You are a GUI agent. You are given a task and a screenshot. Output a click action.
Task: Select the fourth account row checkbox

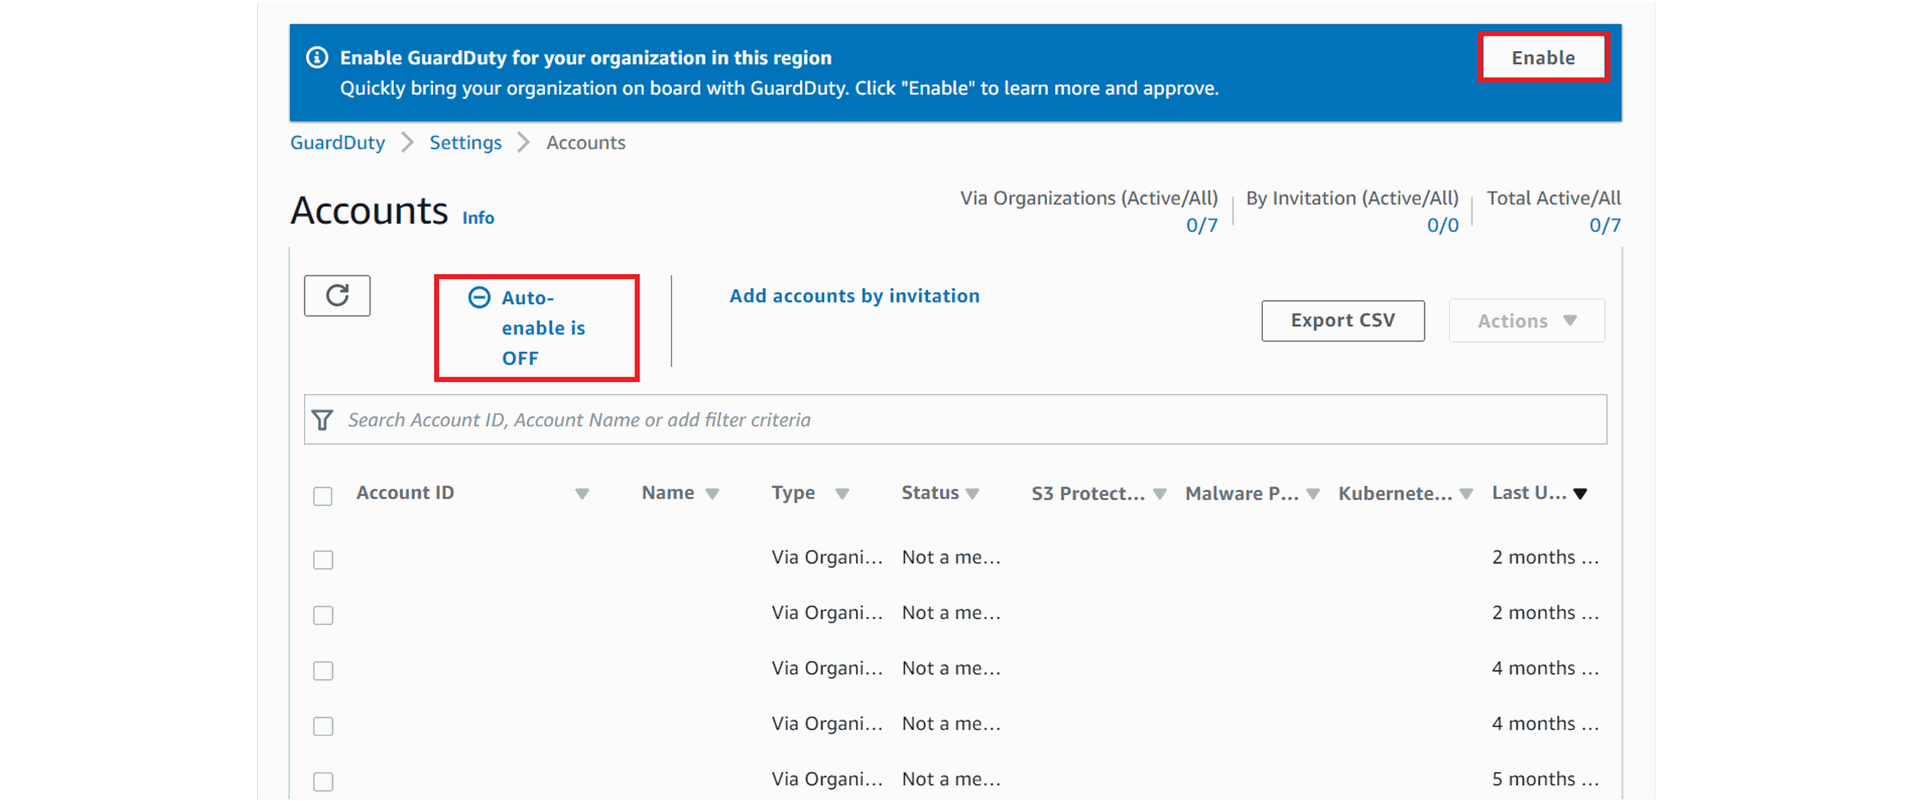point(322,726)
